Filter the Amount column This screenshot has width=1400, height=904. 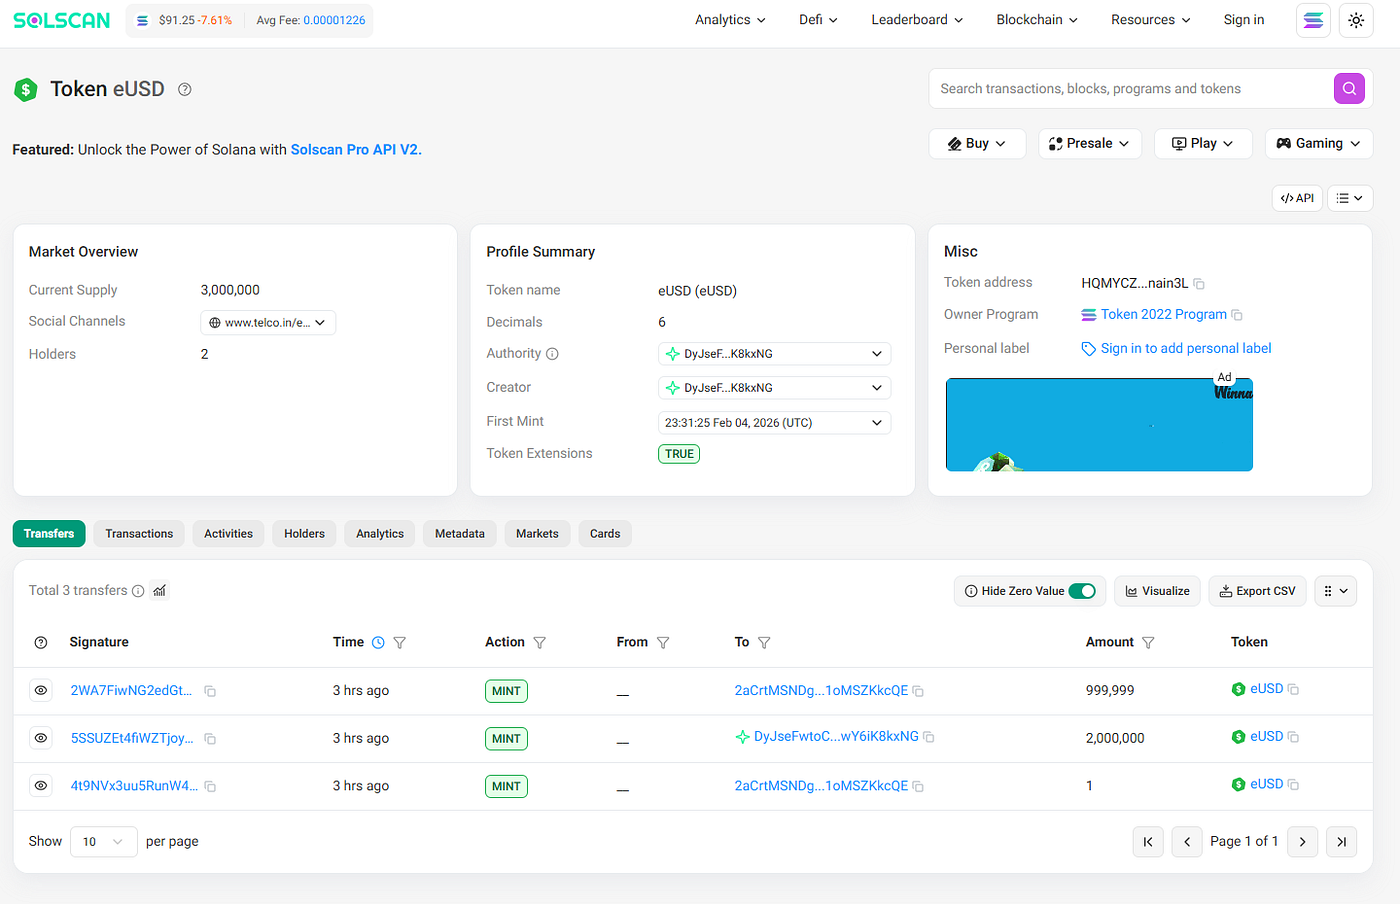click(x=1148, y=643)
